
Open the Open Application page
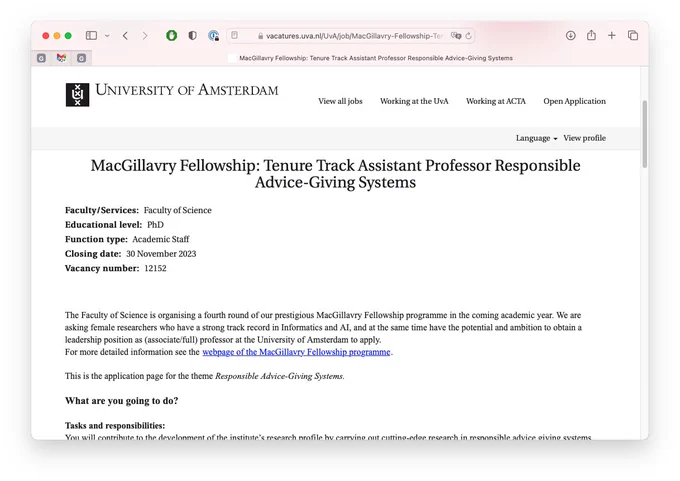(x=575, y=101)
